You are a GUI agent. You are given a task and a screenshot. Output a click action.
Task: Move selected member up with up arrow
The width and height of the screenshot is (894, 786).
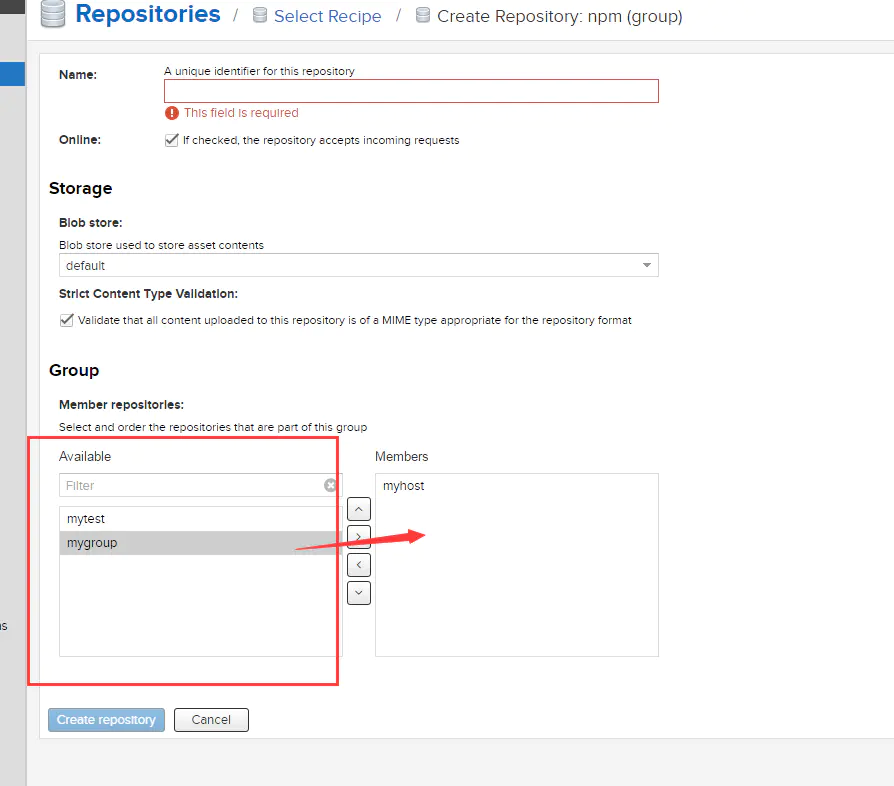tap(358, 508)
